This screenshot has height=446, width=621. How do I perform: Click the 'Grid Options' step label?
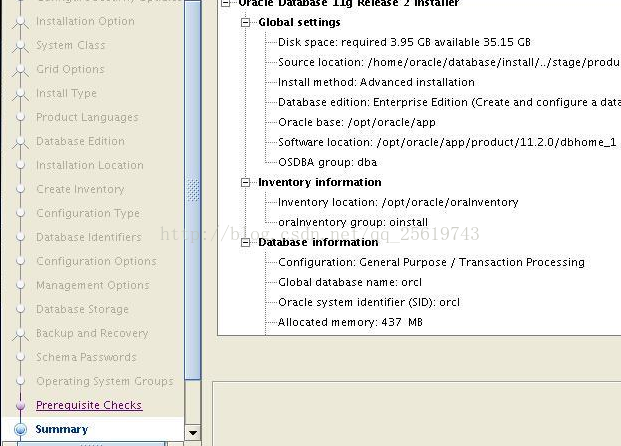(x=70, y=69)
